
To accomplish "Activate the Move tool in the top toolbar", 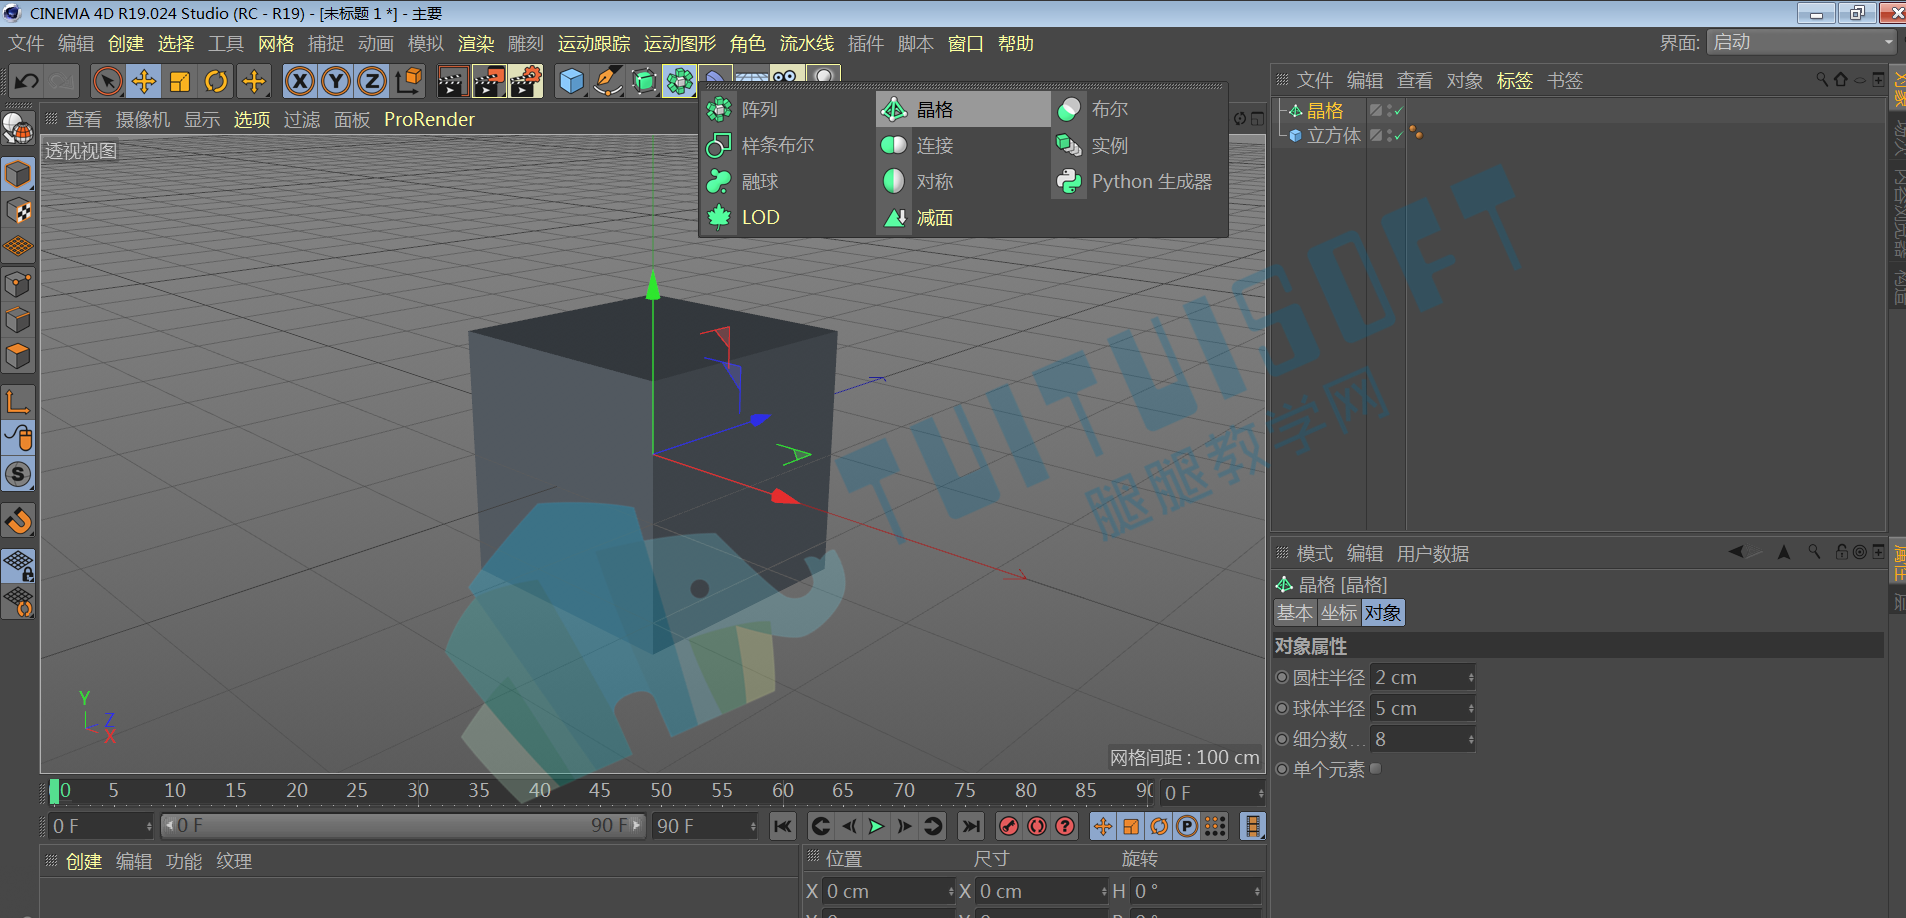I will point(144,81).
